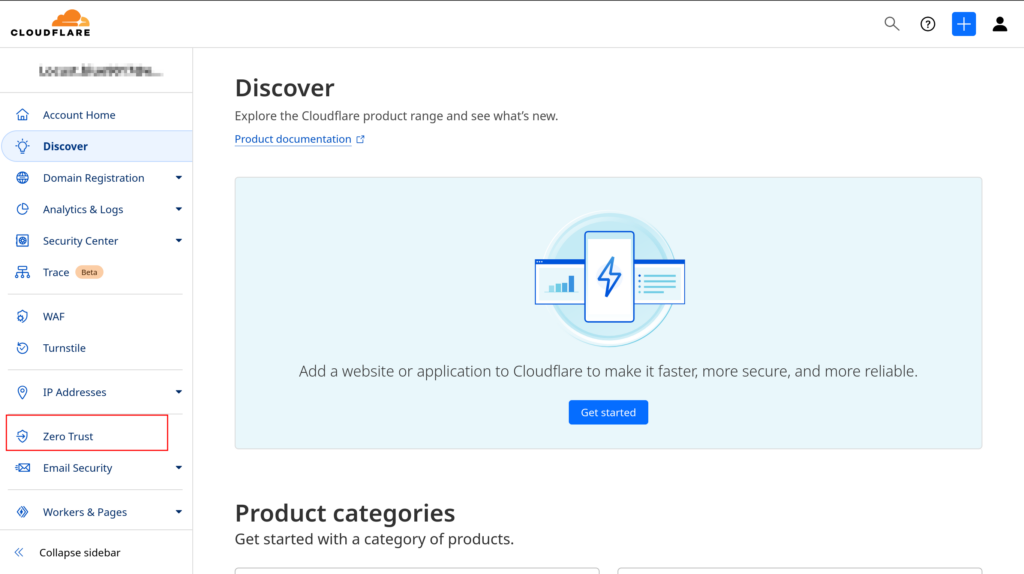
Task: Click Collapse sidebar text
Action: click(80, 552)
